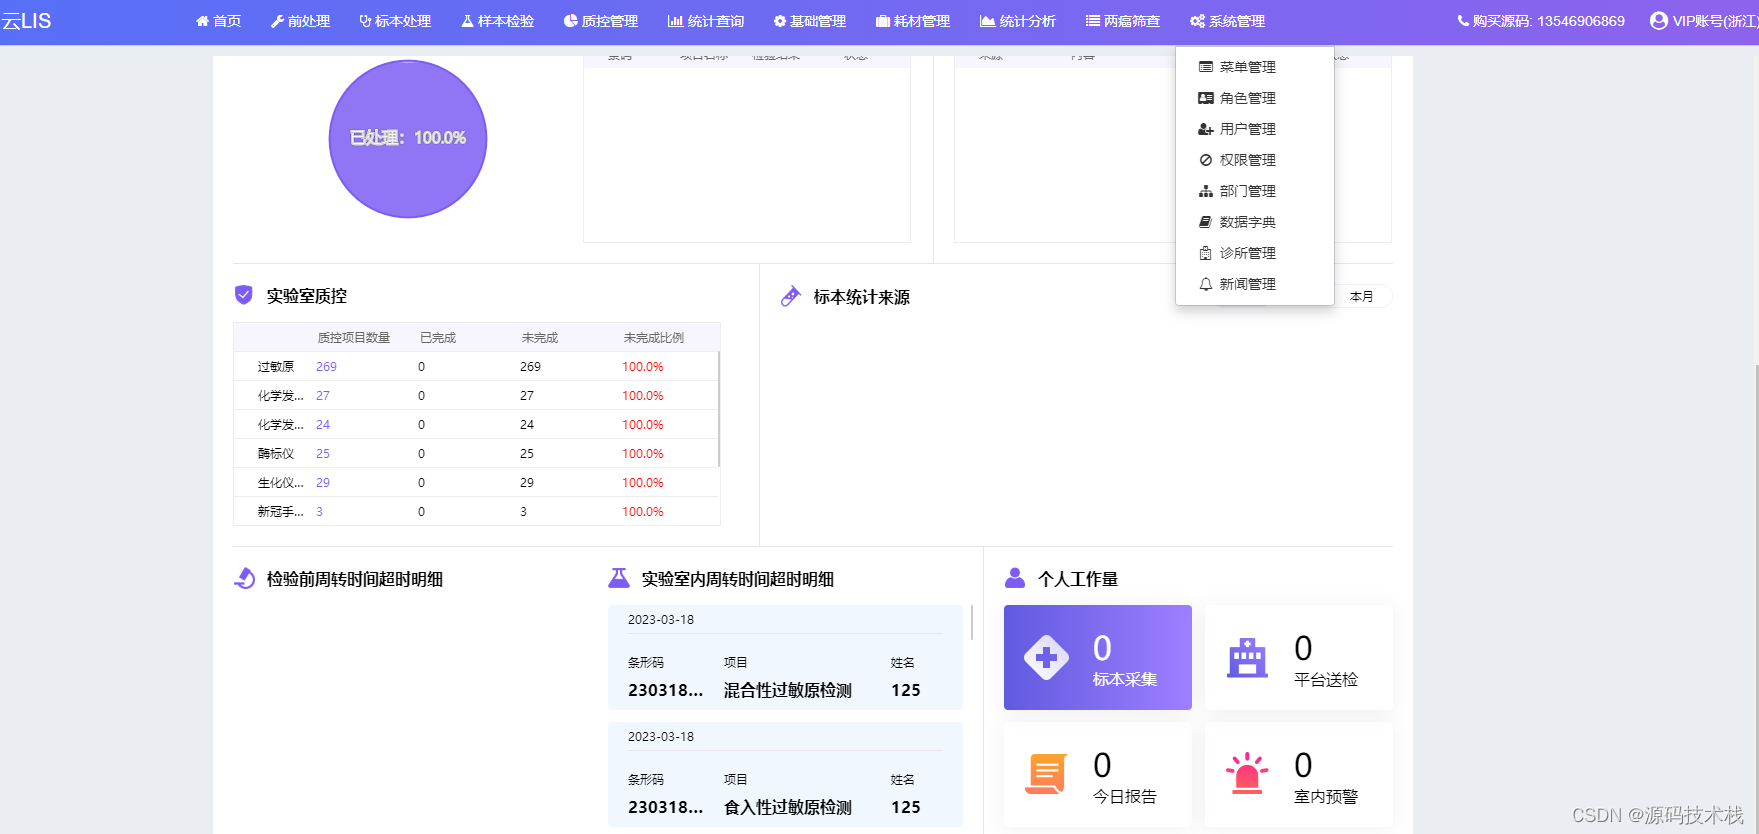Screen dimensions: 1759x834
Task: Click the bar chart icon beside 统计查询
Action: point(675,21)
